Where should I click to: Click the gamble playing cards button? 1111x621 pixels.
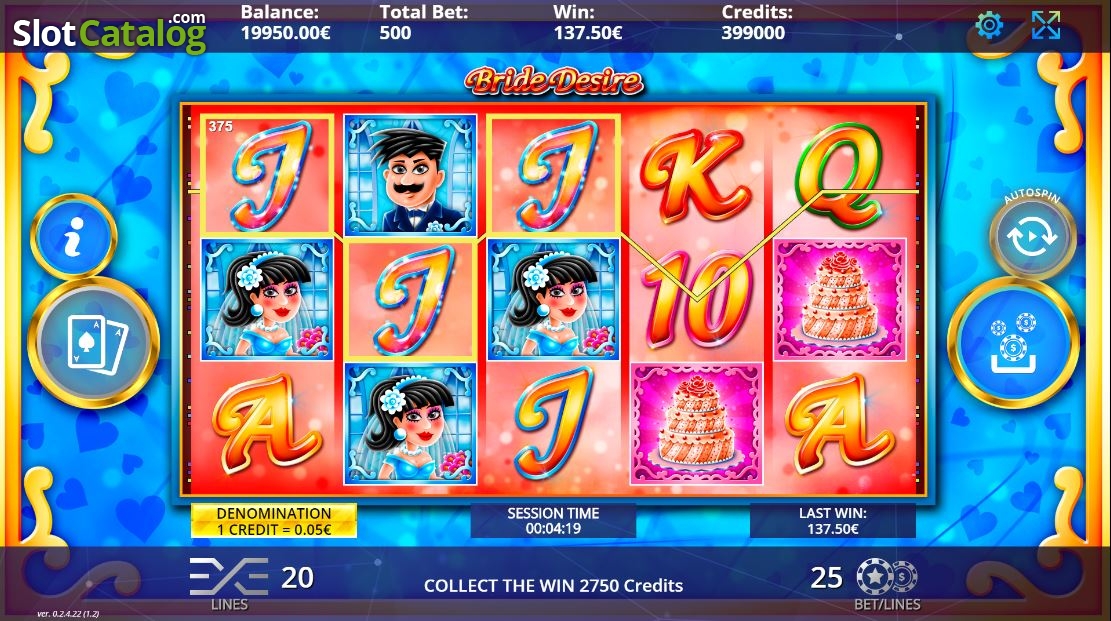pyautogui.click(x=94, y=342)
